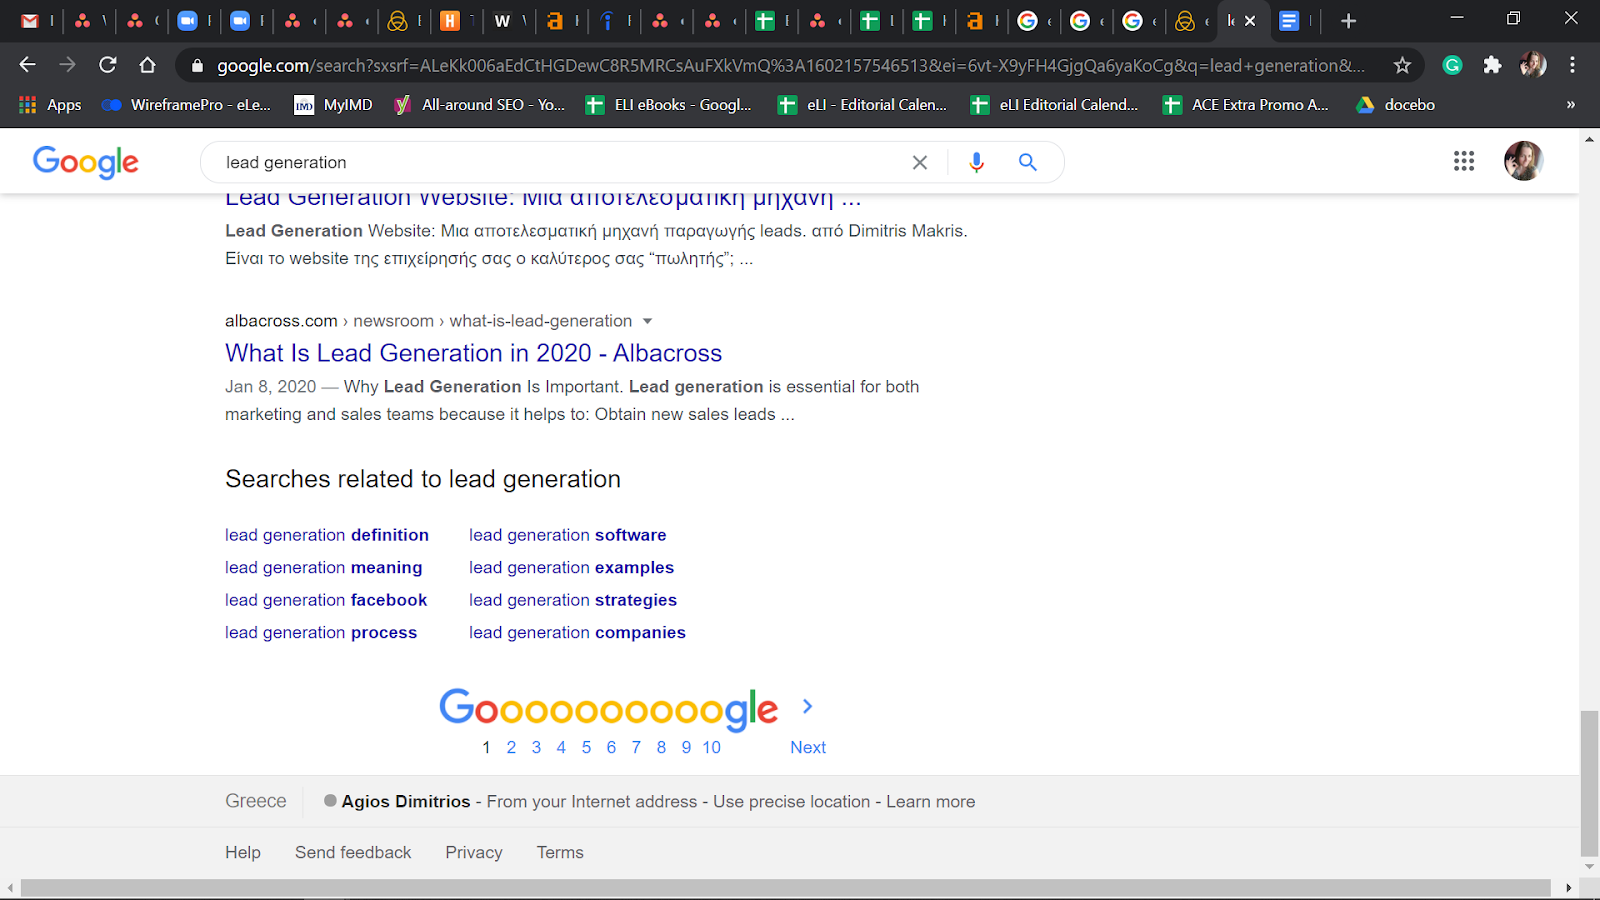Open the Google apps grid
This screenshot has height=900, width=1600.
1464,161
